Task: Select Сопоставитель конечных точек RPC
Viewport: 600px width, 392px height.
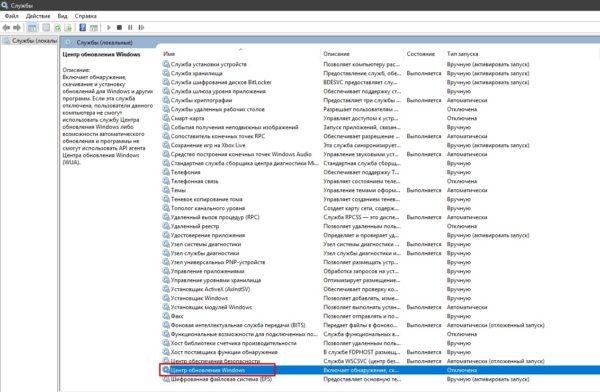Action: click(218, 136)
